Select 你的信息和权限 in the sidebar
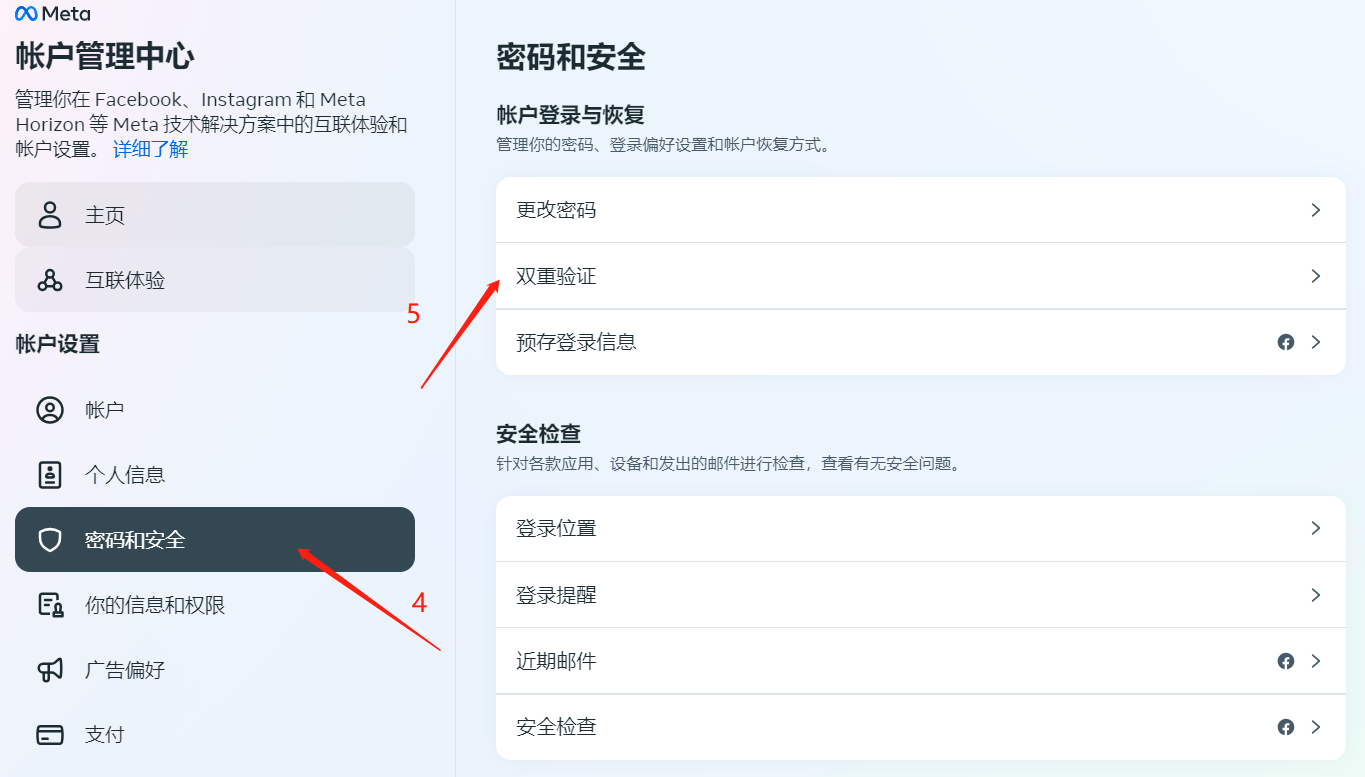The image size is (1365, 777). (x=214, y=605)
